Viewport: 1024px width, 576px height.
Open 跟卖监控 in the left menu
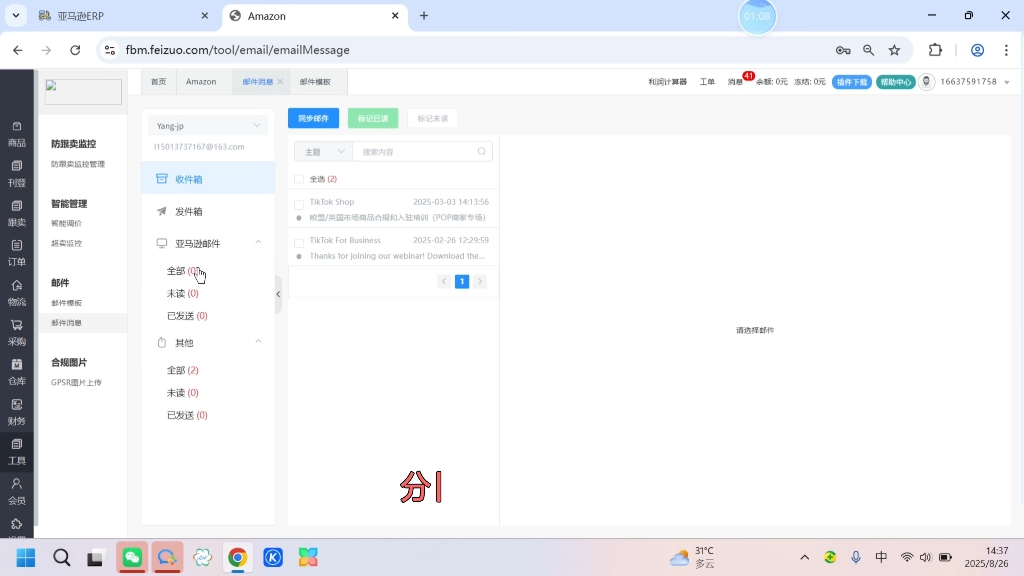tap(67, 243)
